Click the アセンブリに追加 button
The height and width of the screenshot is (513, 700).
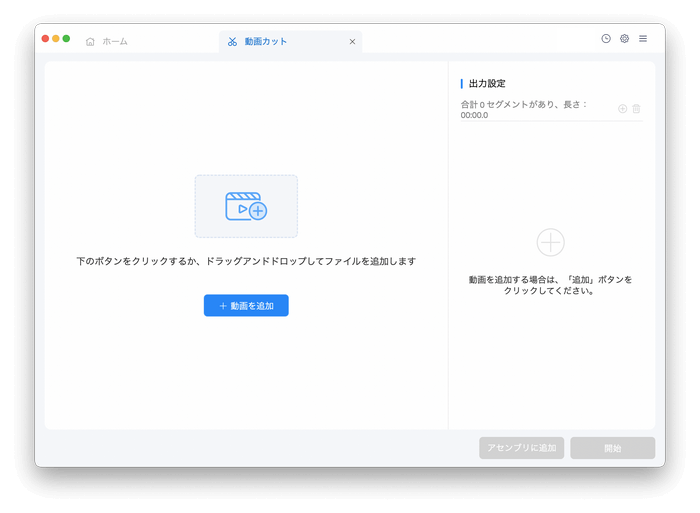(522, 448)
